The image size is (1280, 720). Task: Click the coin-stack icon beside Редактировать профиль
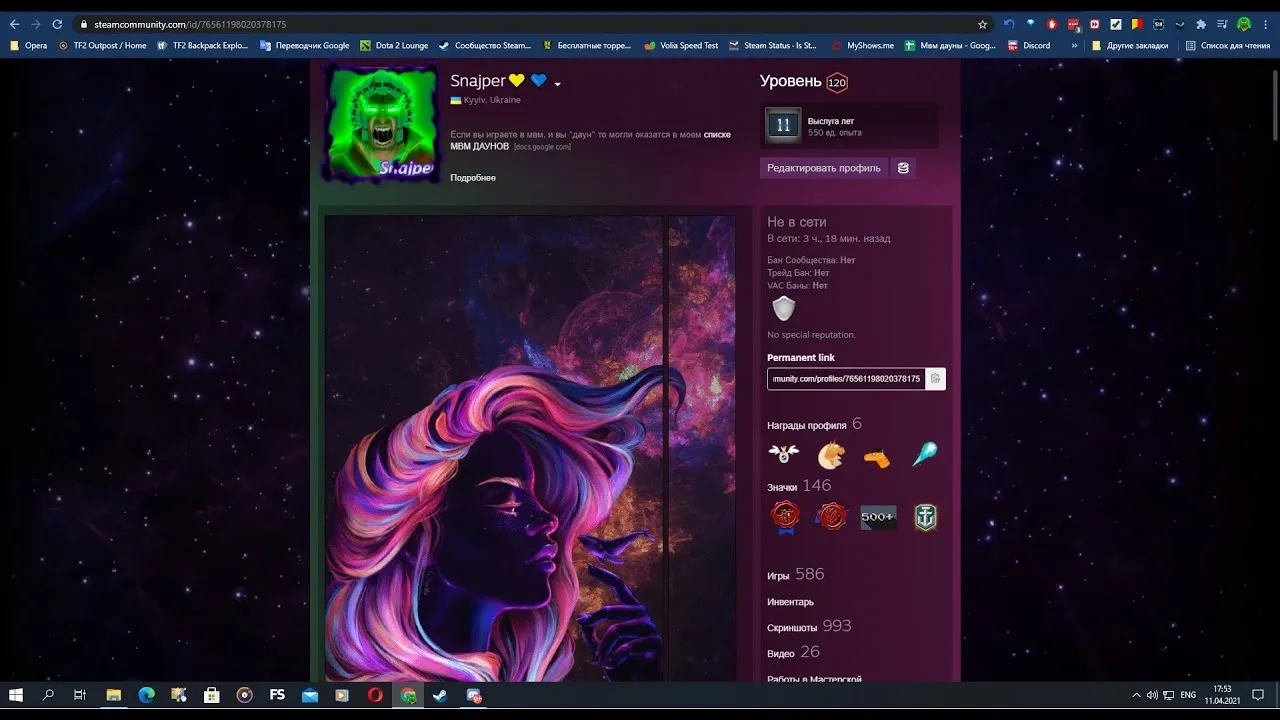coord(903,168)
